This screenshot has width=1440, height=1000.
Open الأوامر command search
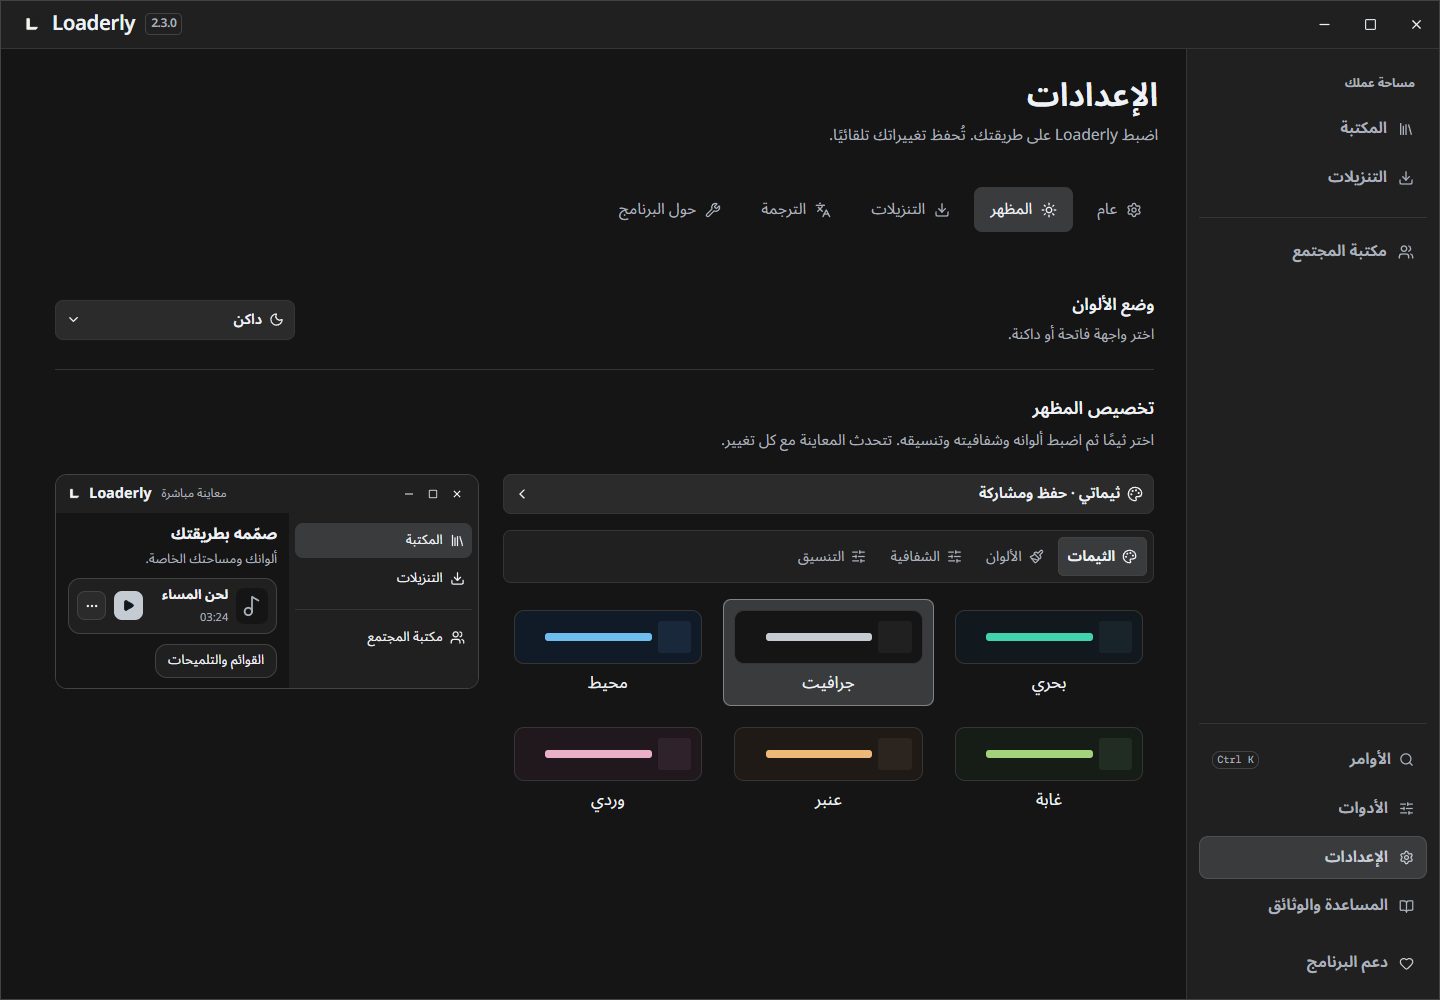(1312, 759)
